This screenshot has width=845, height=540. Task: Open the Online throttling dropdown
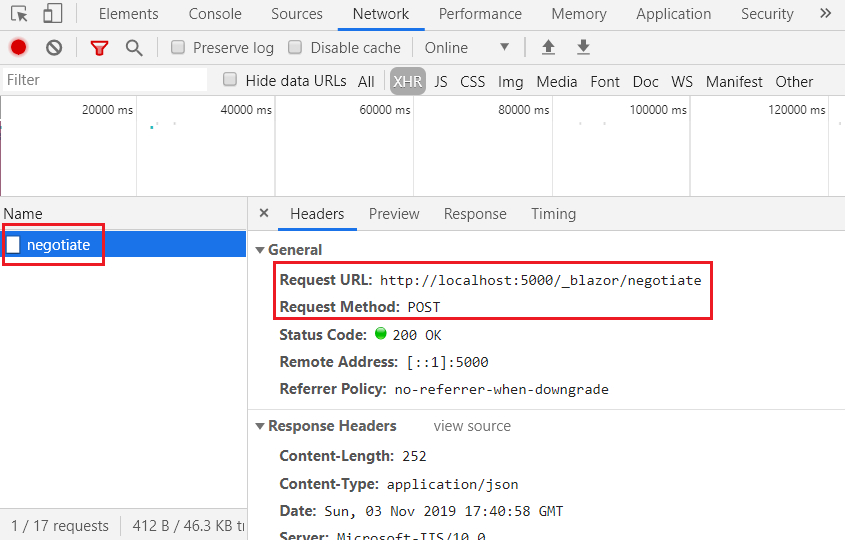[467, 47]
